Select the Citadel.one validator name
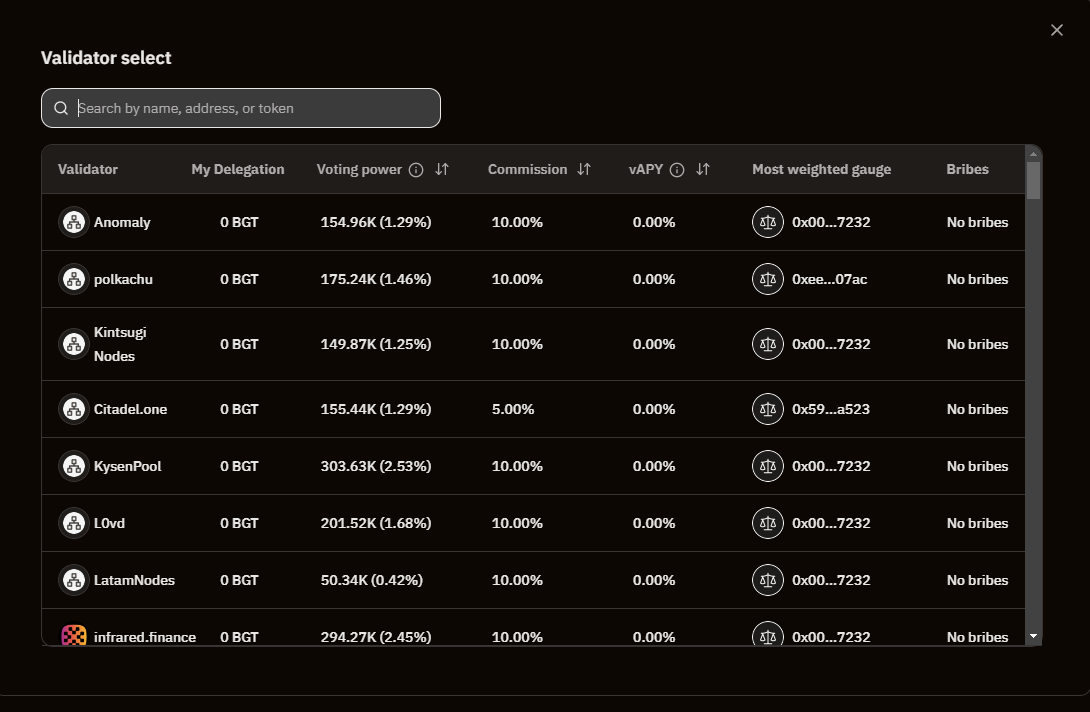The width and height of the screenshot is (1090, 712). pyautogui.click(x=131, y=410)
